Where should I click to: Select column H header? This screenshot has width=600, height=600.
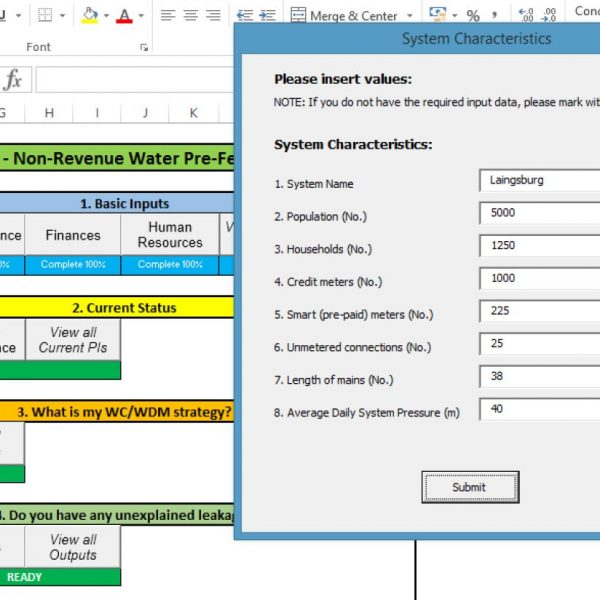click(49, 113)
